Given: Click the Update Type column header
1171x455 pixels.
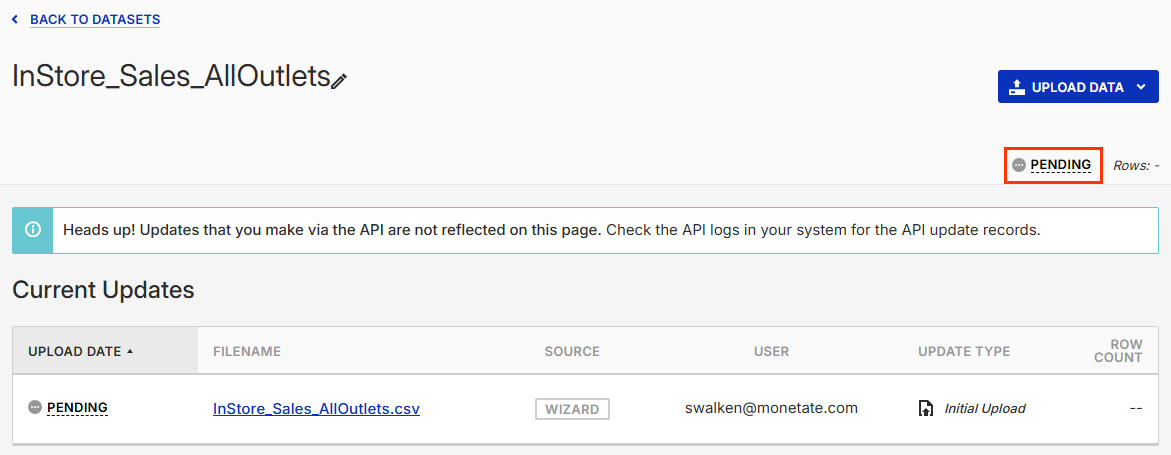Looking at the screenshot, I should [964, 351].
